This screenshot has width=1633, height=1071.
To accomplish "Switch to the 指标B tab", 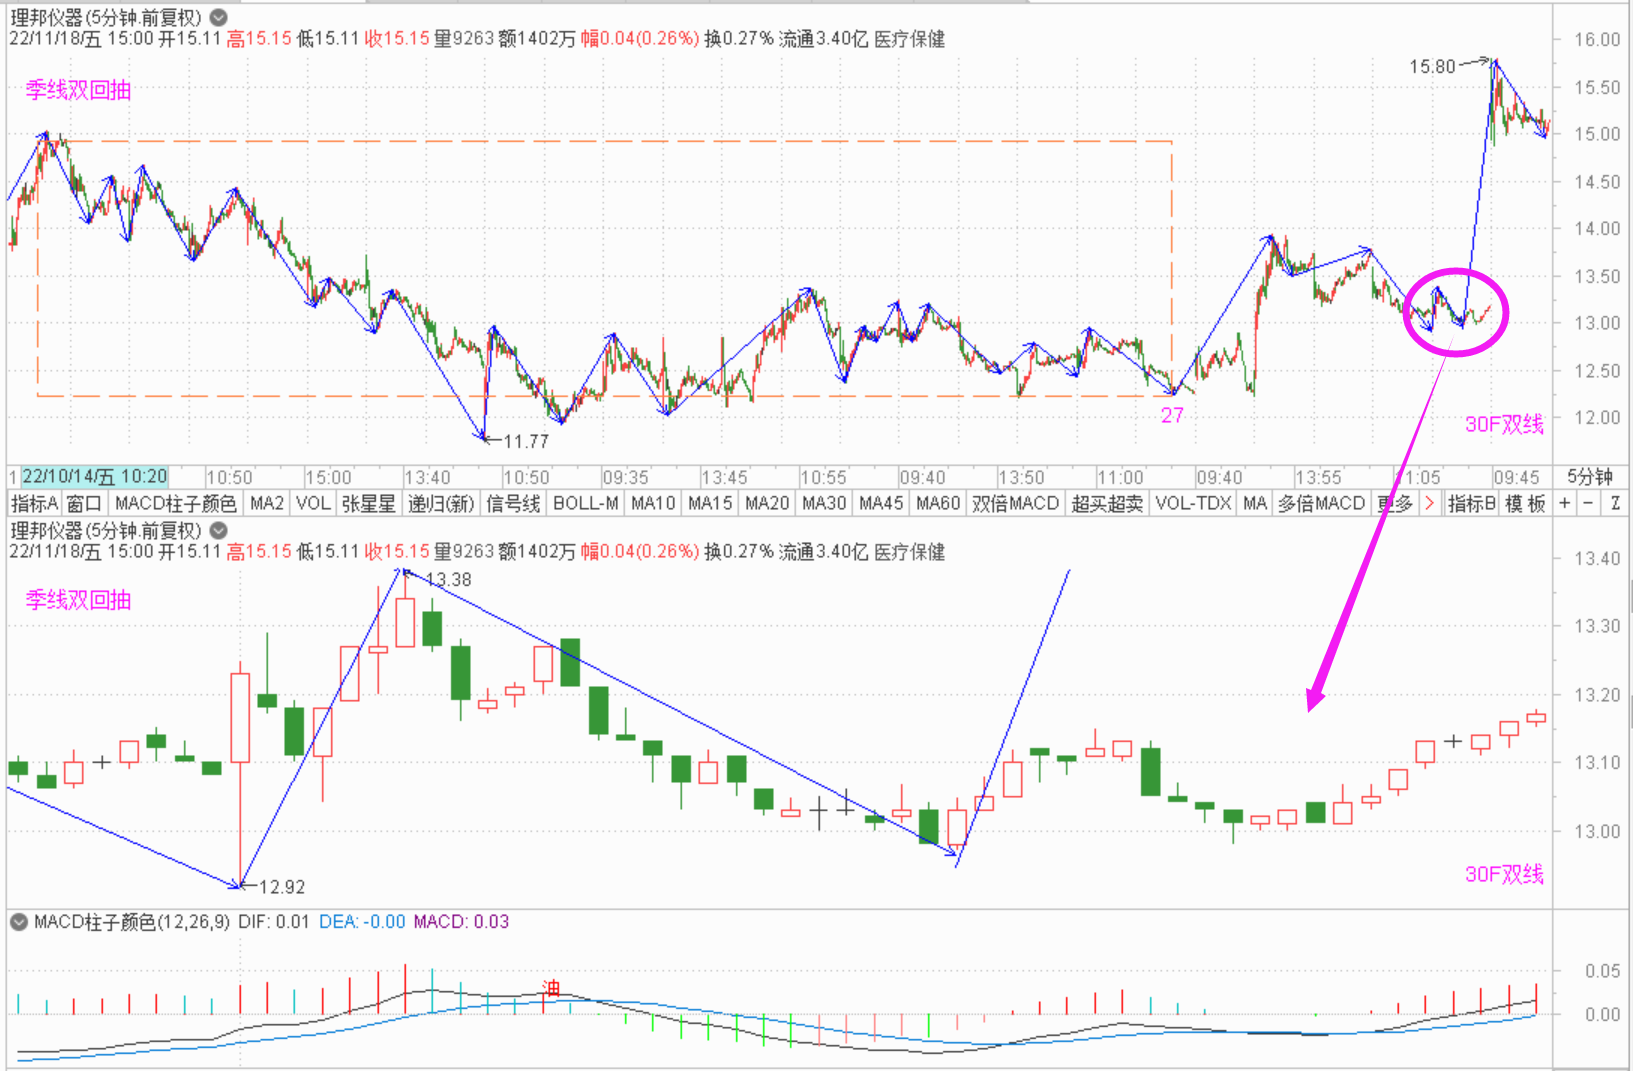I will click(x=1471, y=503).
